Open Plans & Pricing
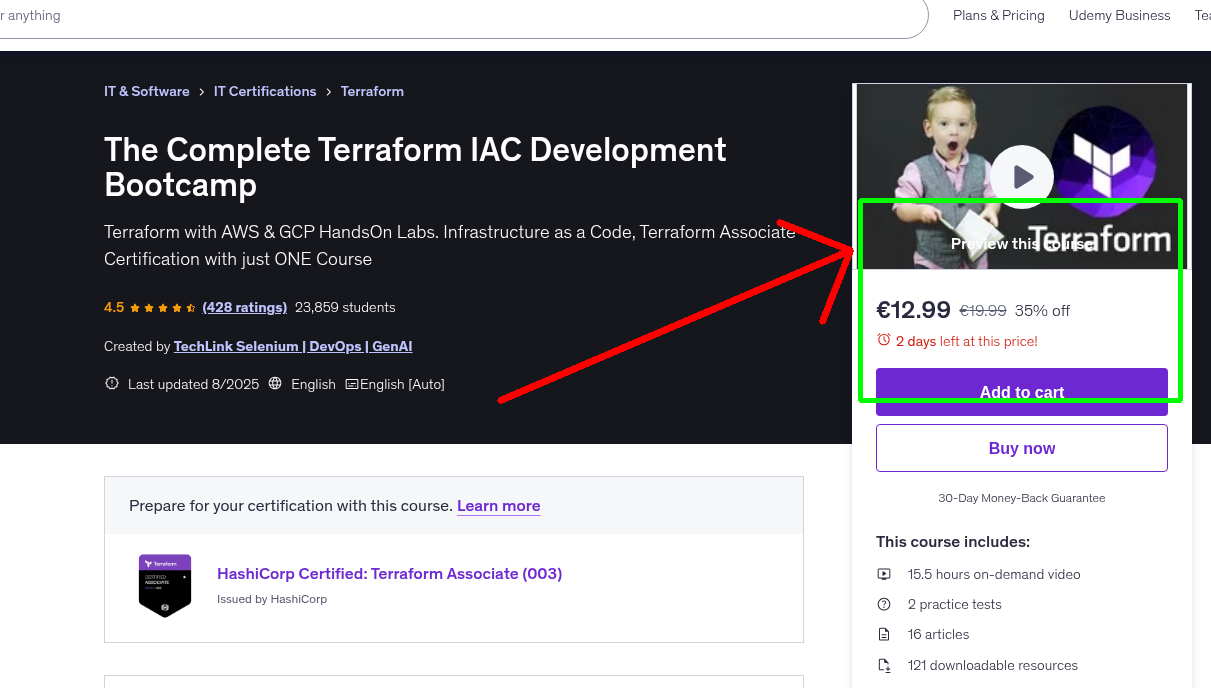Screen dimensions: 1211x688 tap(998, 15)
